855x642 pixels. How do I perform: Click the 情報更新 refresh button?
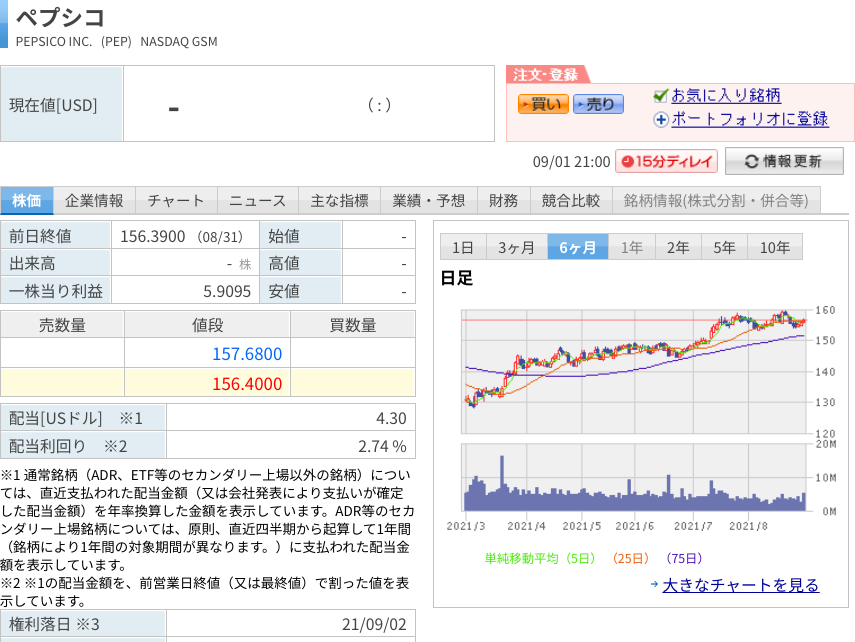pyautogui.click(x=784, y=161)
